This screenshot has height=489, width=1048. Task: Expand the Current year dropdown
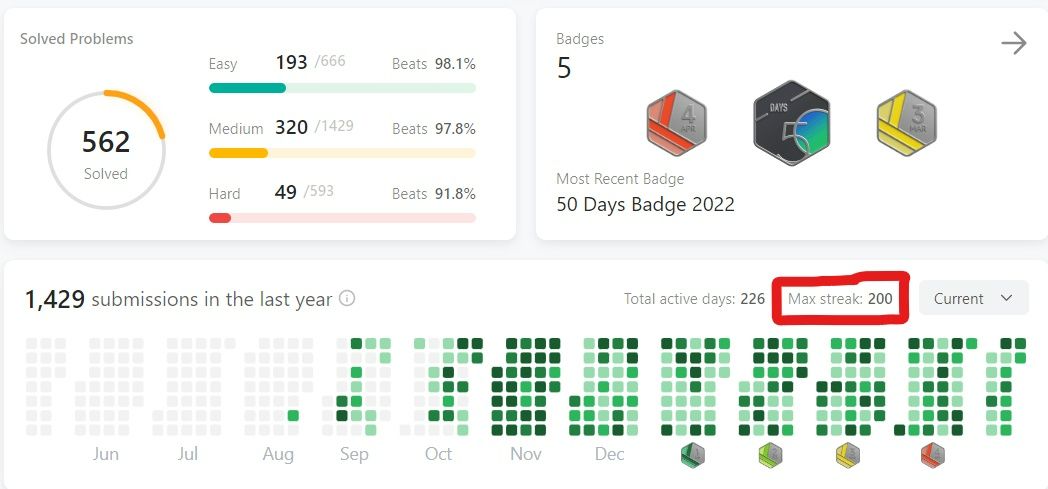[x=973, y=298]
